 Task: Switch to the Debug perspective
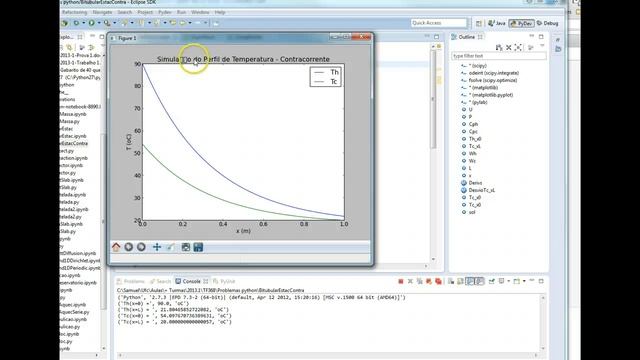click(x=547, y=23)
